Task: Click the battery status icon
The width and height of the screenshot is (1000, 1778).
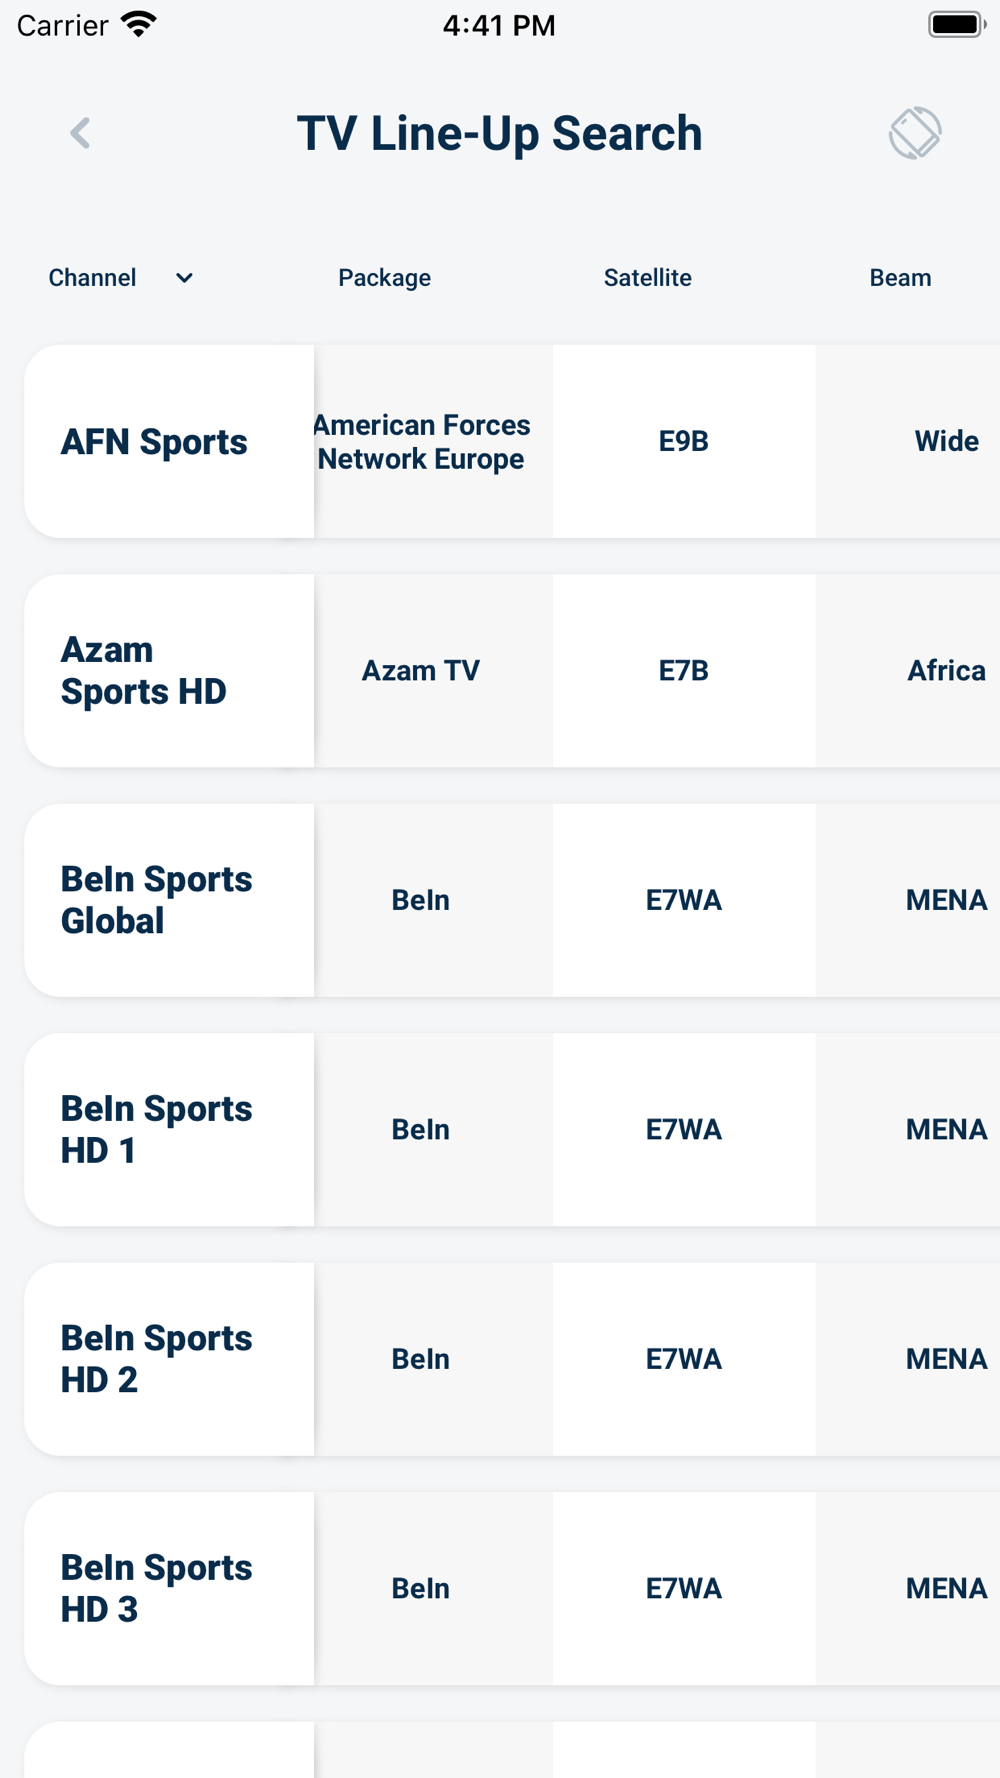Action: [x=957, y=25]
